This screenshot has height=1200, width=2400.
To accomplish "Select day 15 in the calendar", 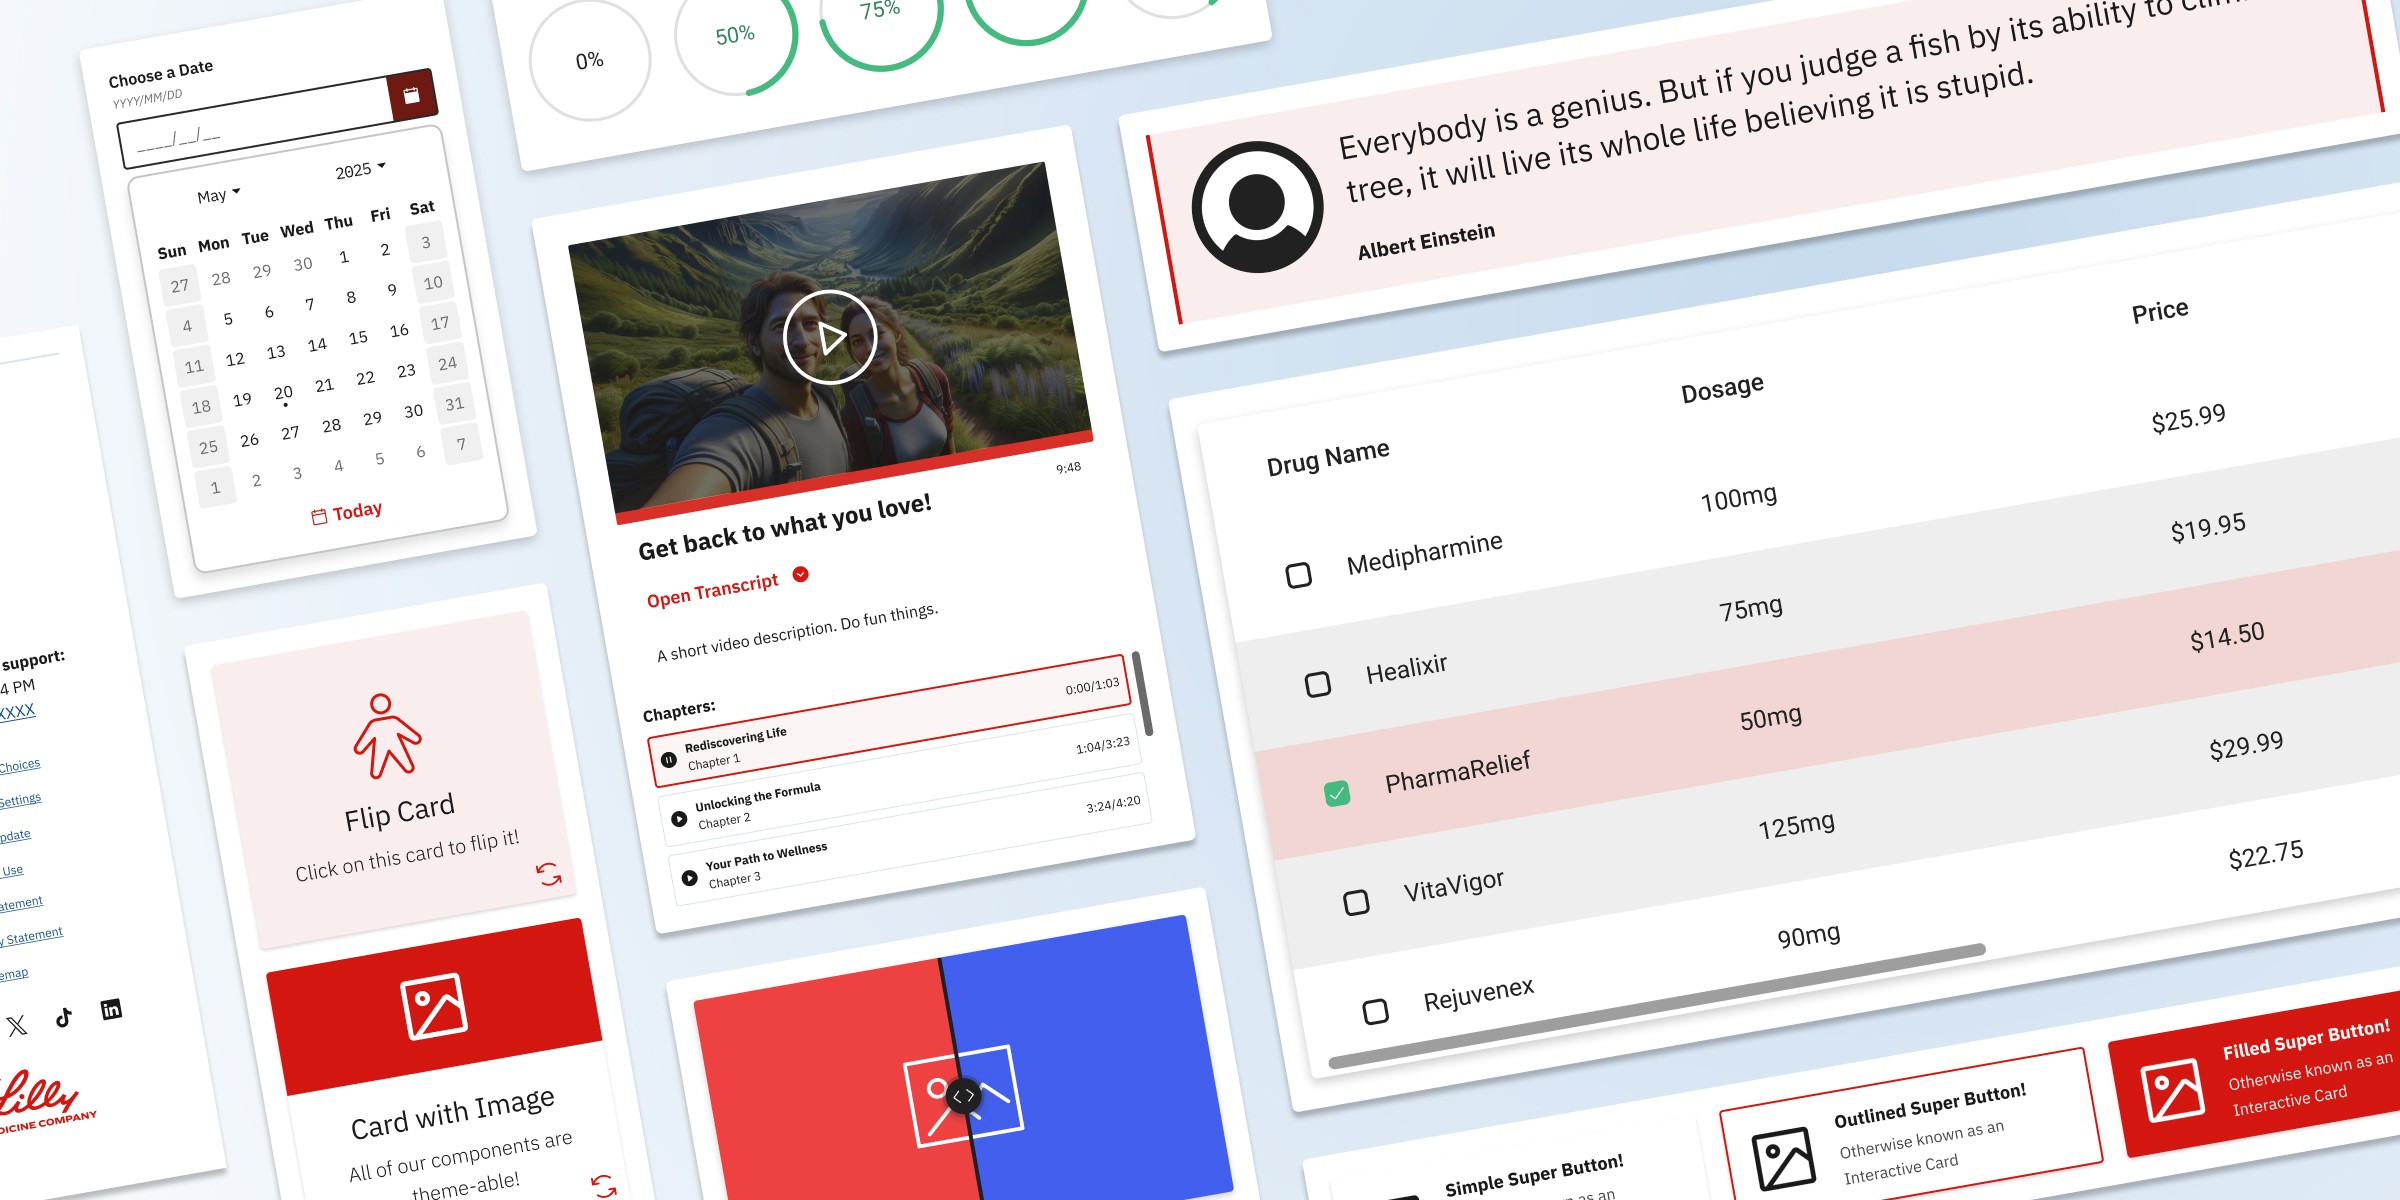I will (x=358, y=338).
